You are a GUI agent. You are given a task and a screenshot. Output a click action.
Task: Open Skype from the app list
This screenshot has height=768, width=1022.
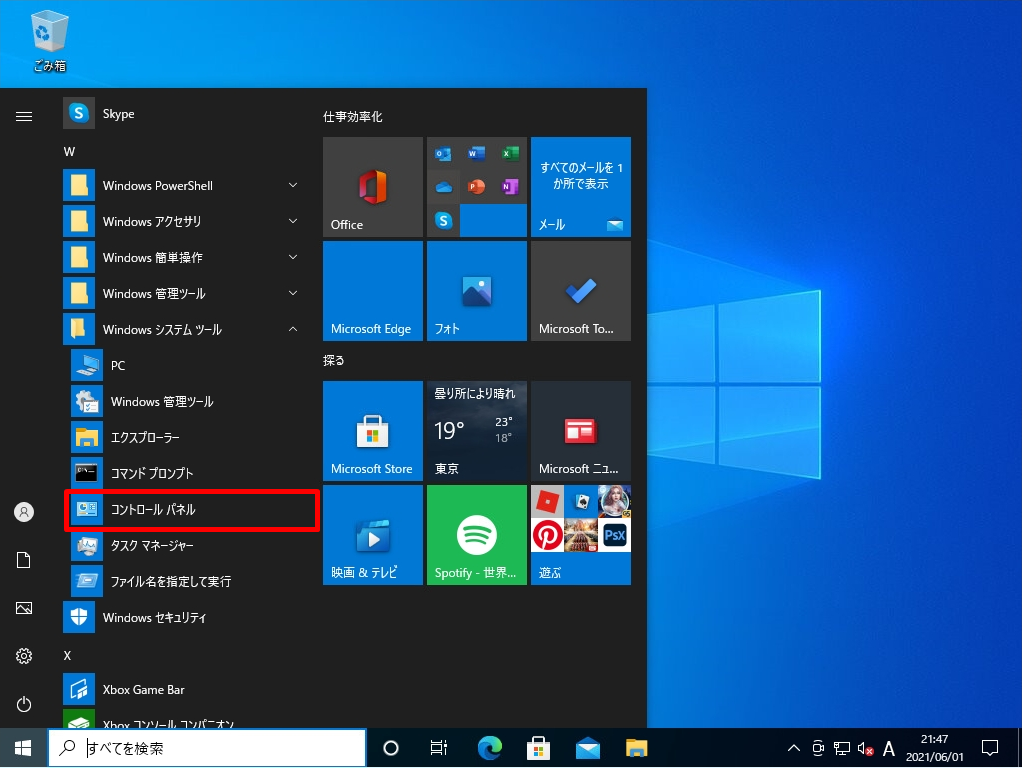[x=184, y=113]
